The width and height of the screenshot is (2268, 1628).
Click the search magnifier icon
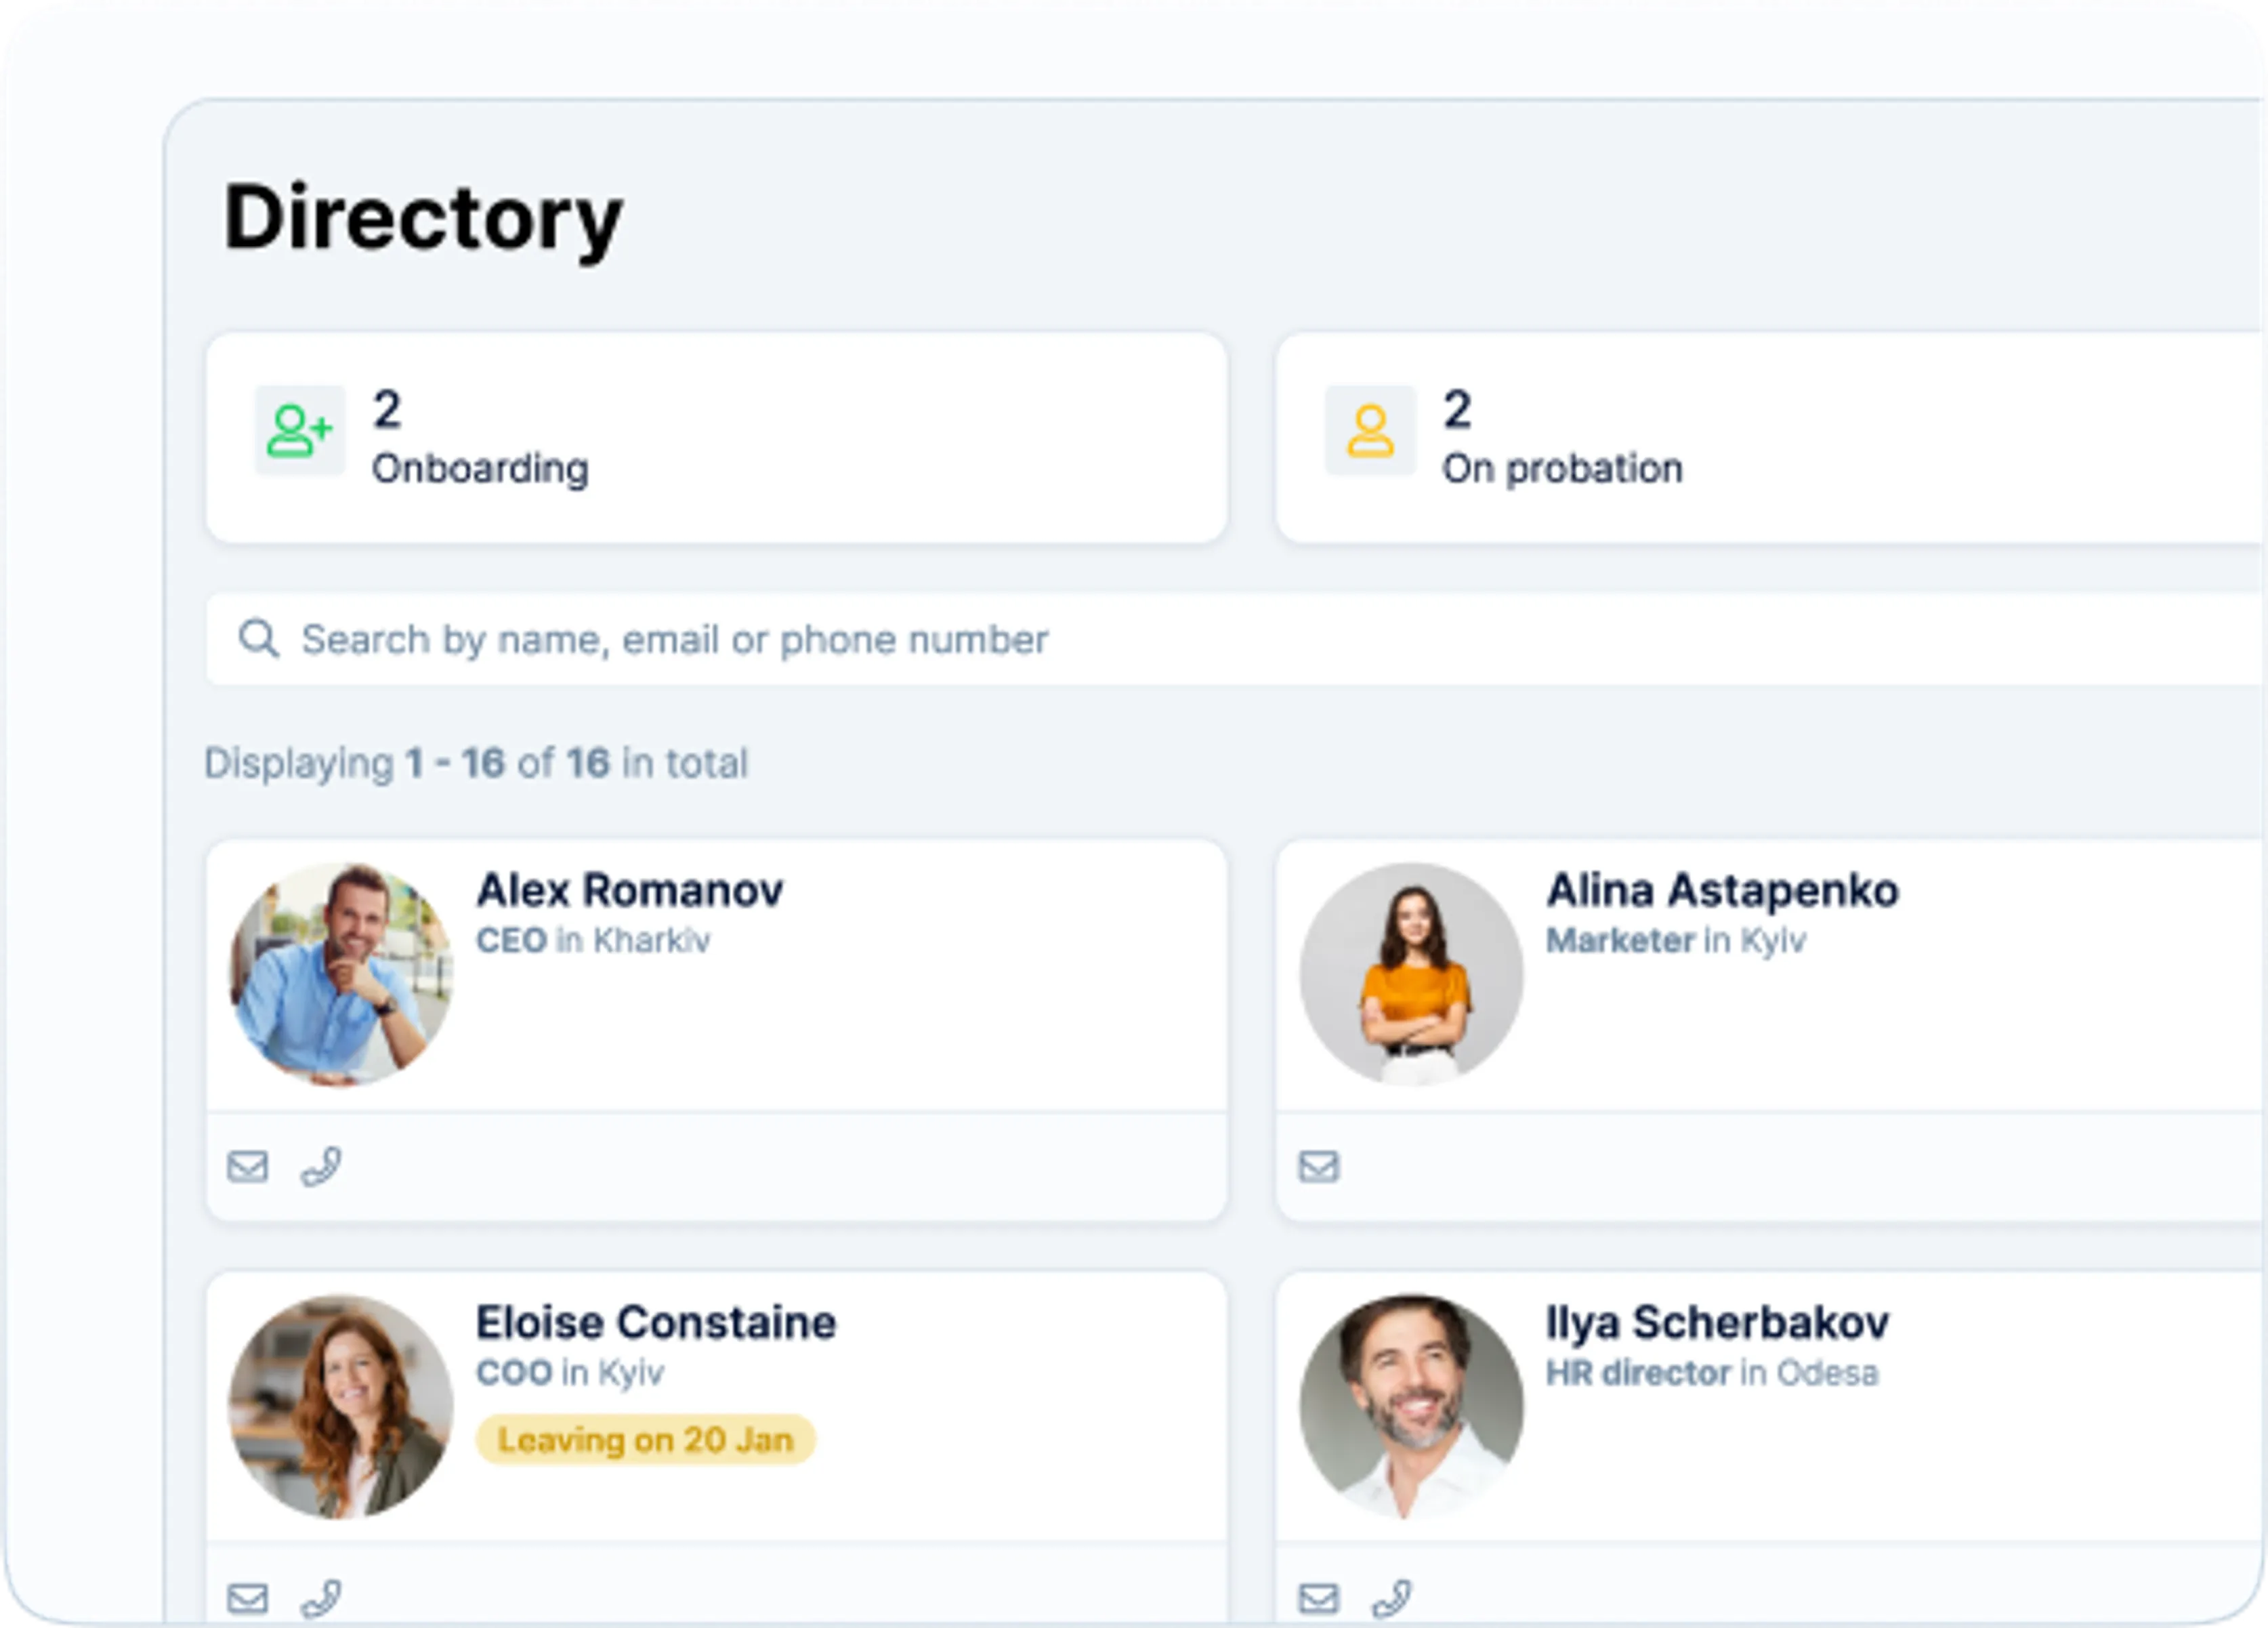pos(258,638)
